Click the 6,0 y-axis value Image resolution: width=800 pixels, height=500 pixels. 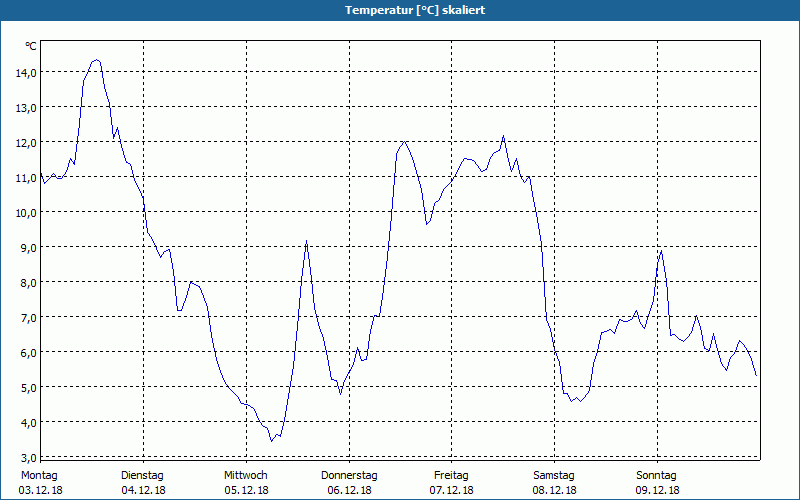tap(28, 353)
